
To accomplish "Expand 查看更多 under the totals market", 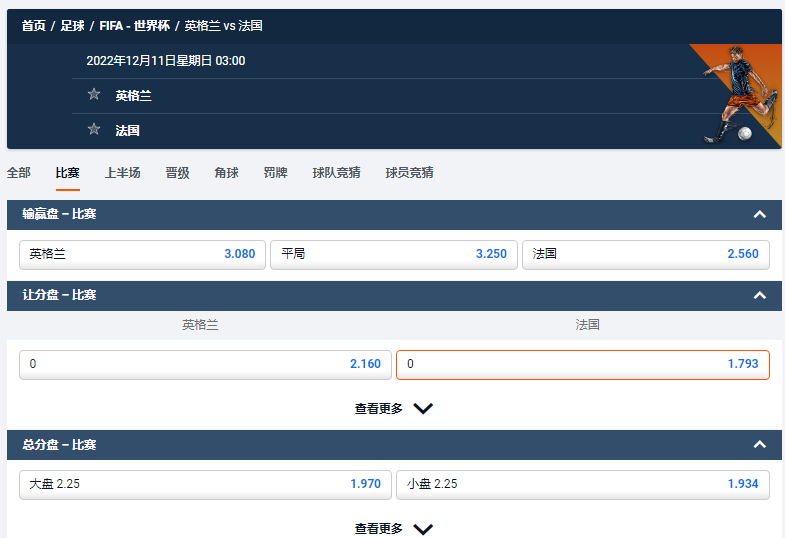I will (x=393, y=528).
